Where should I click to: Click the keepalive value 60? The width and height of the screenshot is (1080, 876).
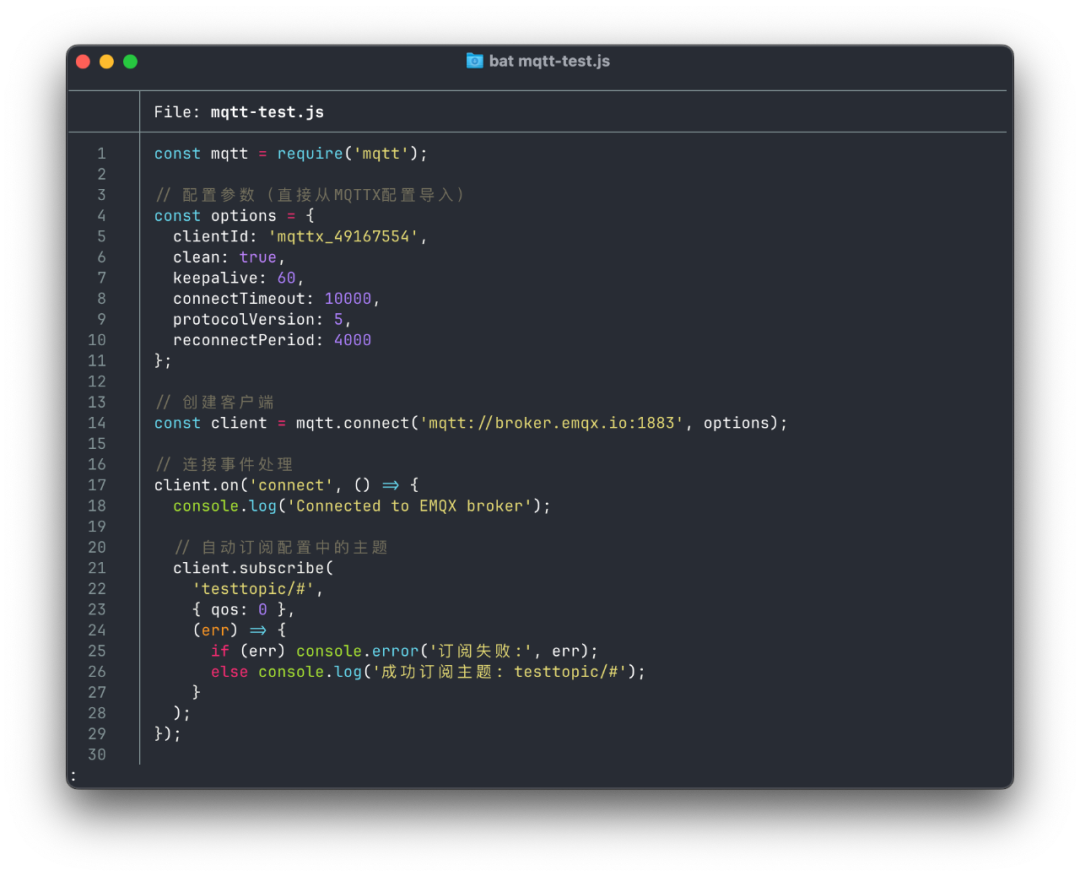click(287, 278)
